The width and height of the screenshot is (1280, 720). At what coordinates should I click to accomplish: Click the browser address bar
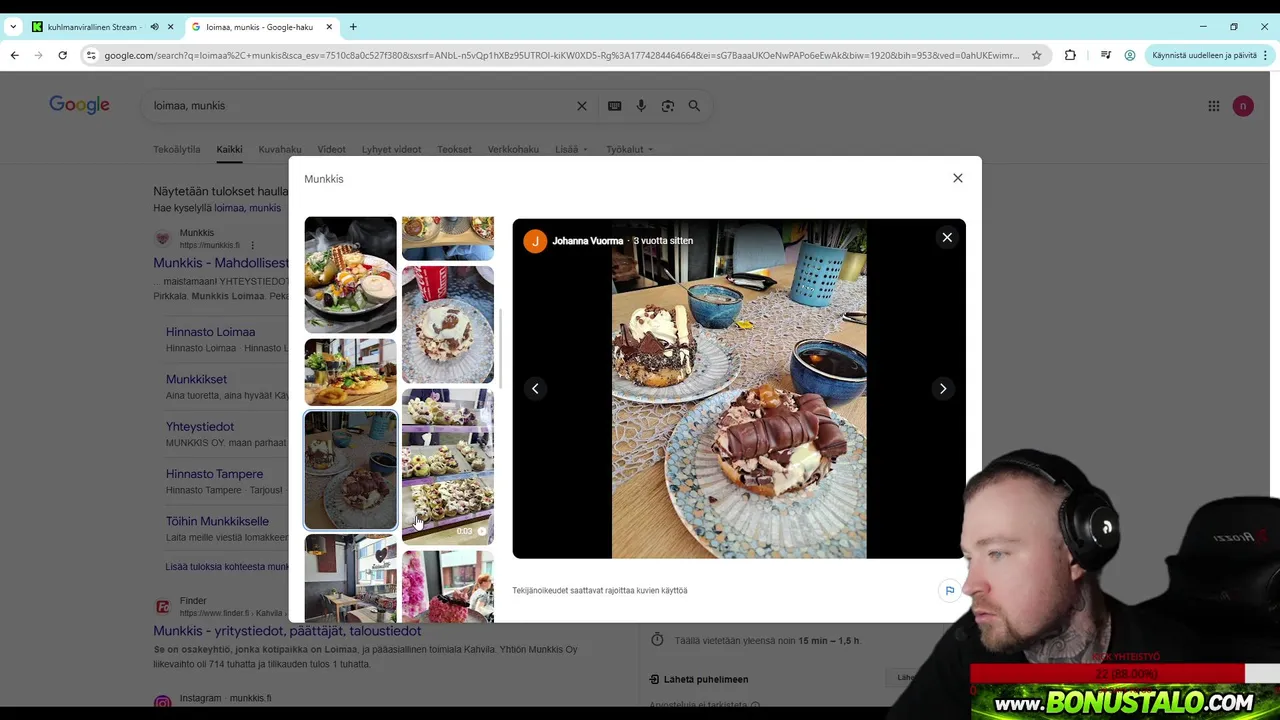coord(560,55)
